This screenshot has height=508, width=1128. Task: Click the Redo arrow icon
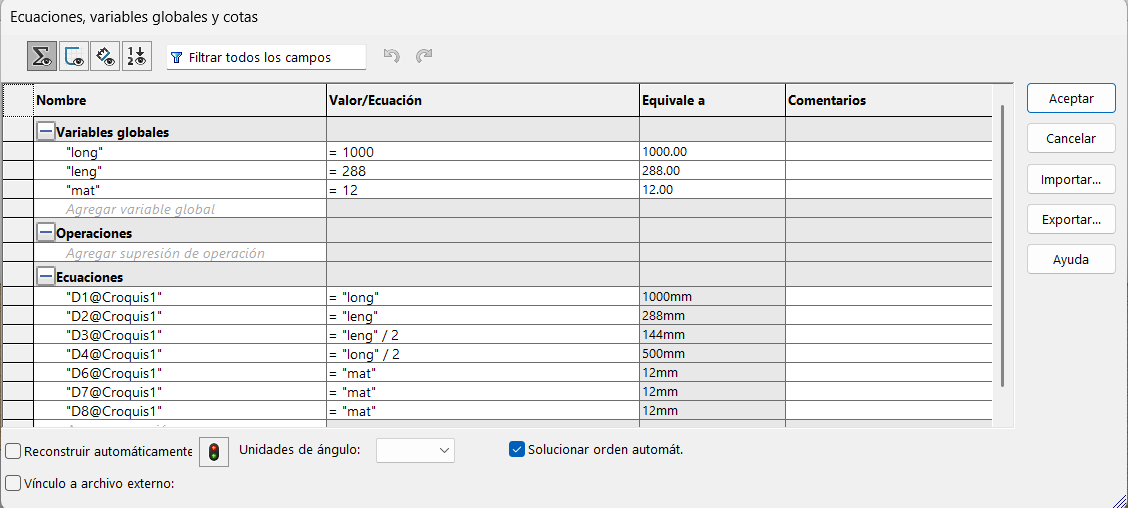[424, 57]
